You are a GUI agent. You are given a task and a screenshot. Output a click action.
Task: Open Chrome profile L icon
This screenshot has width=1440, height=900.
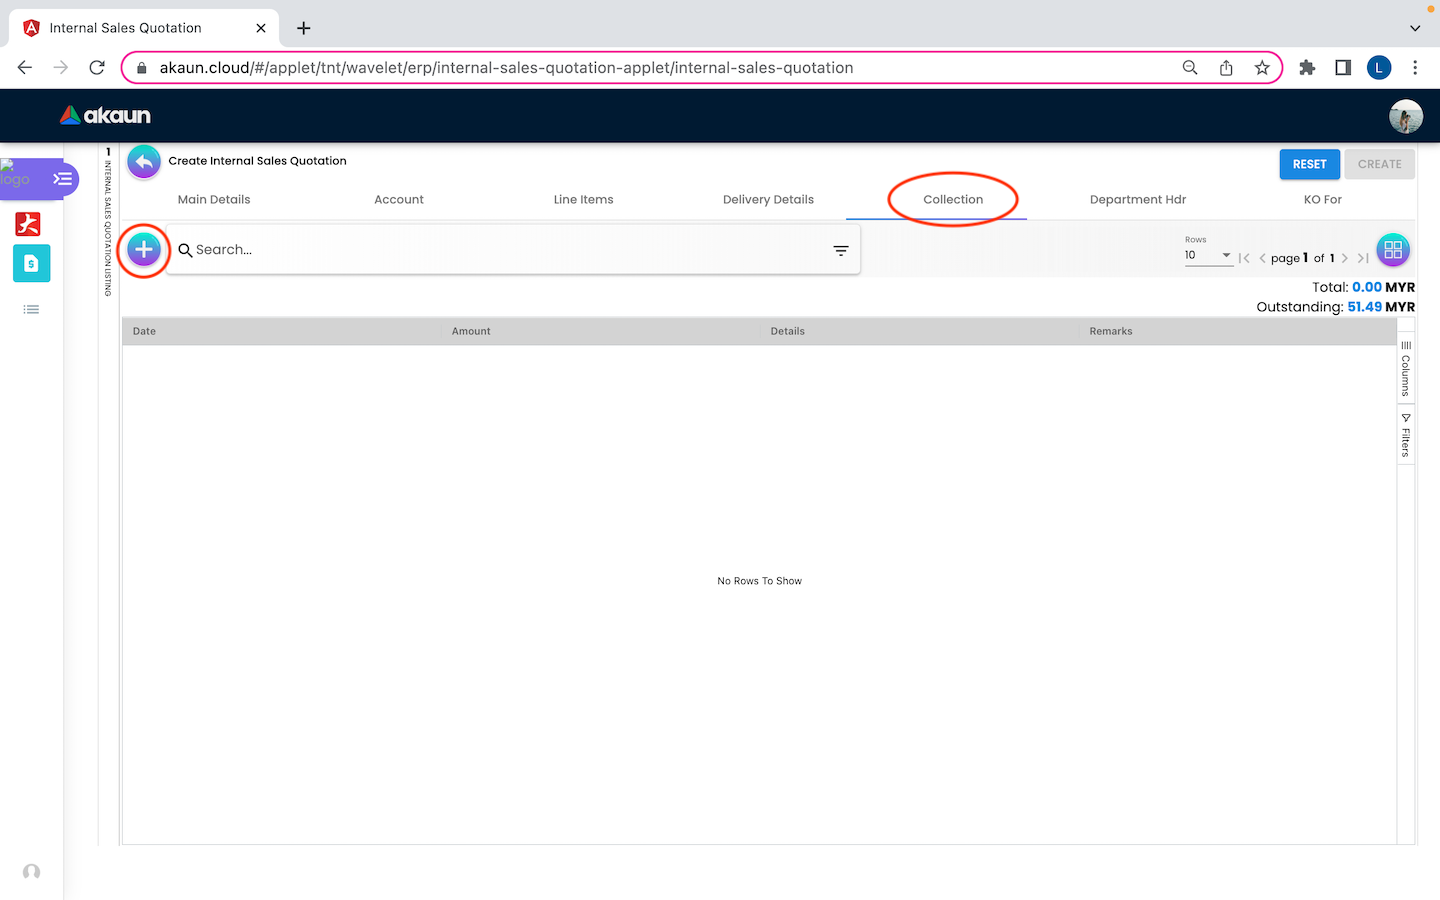[1379, 67]
